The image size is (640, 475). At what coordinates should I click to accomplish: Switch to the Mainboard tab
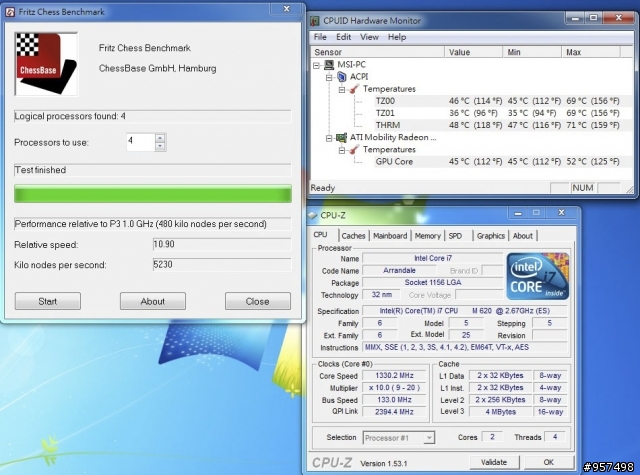click(390, 236)
